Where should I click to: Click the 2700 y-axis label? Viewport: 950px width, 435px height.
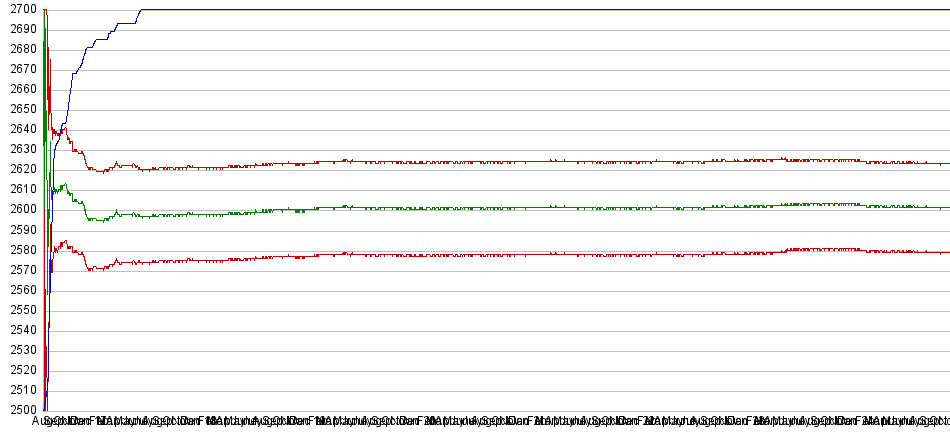click(x=19, y=9)
